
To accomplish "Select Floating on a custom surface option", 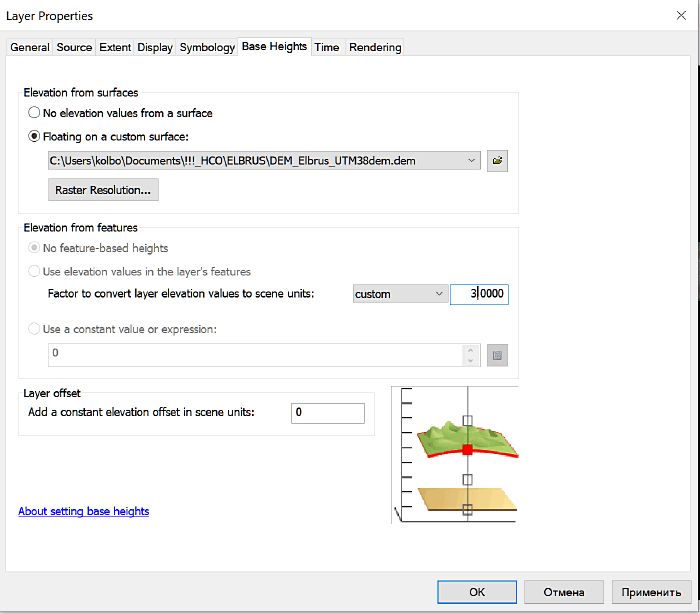I will [x=35, y=137].
